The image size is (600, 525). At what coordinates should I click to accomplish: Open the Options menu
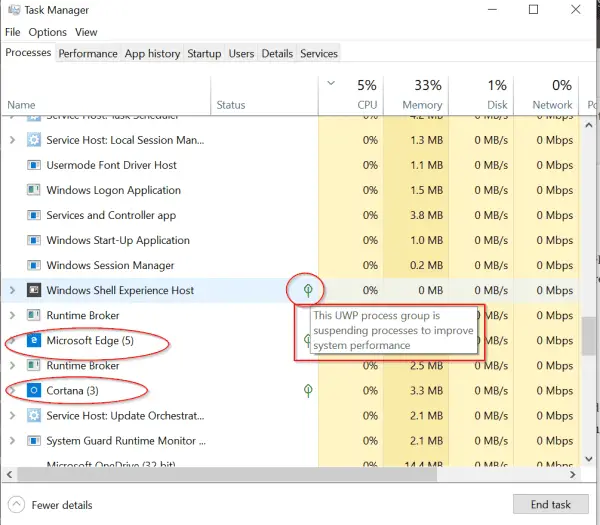point(47,32)
